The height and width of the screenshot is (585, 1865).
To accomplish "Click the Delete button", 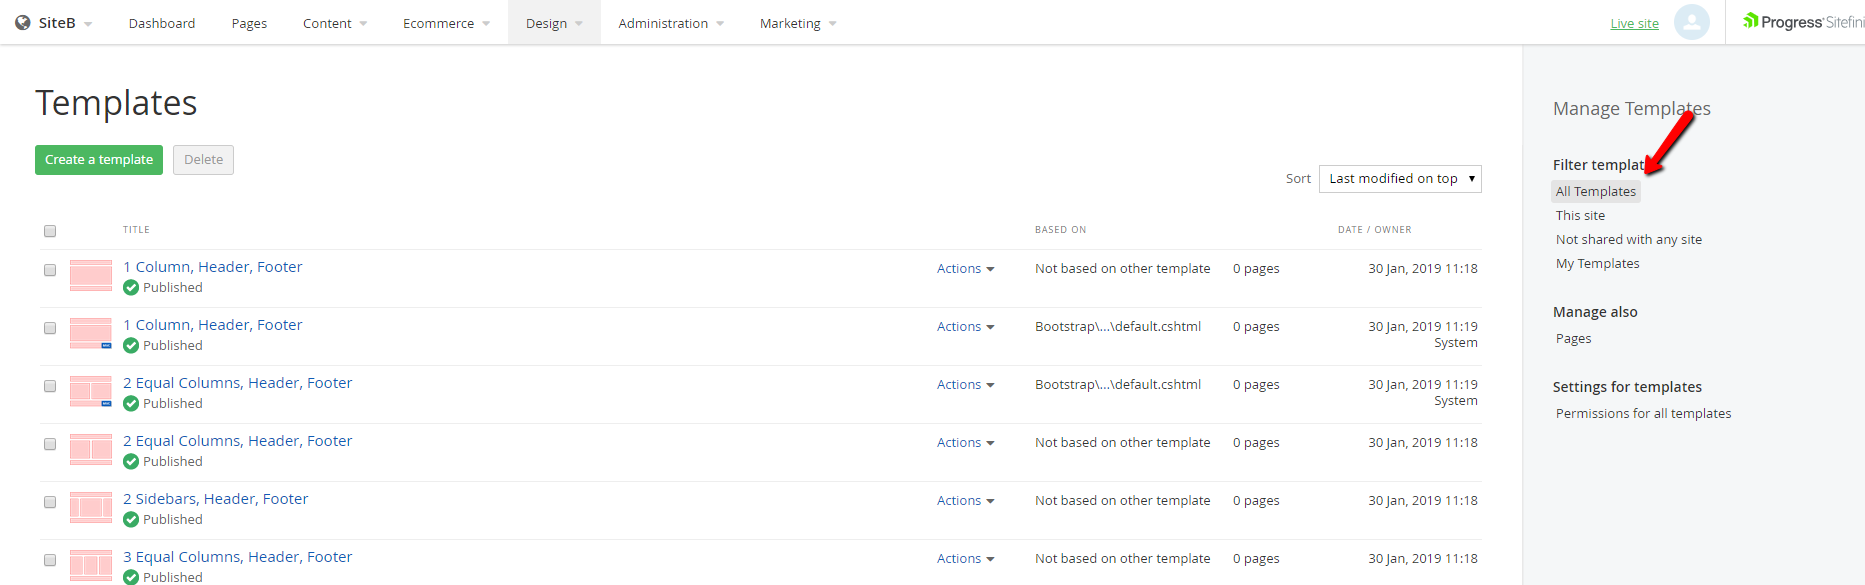I will [x=203, y=160].
